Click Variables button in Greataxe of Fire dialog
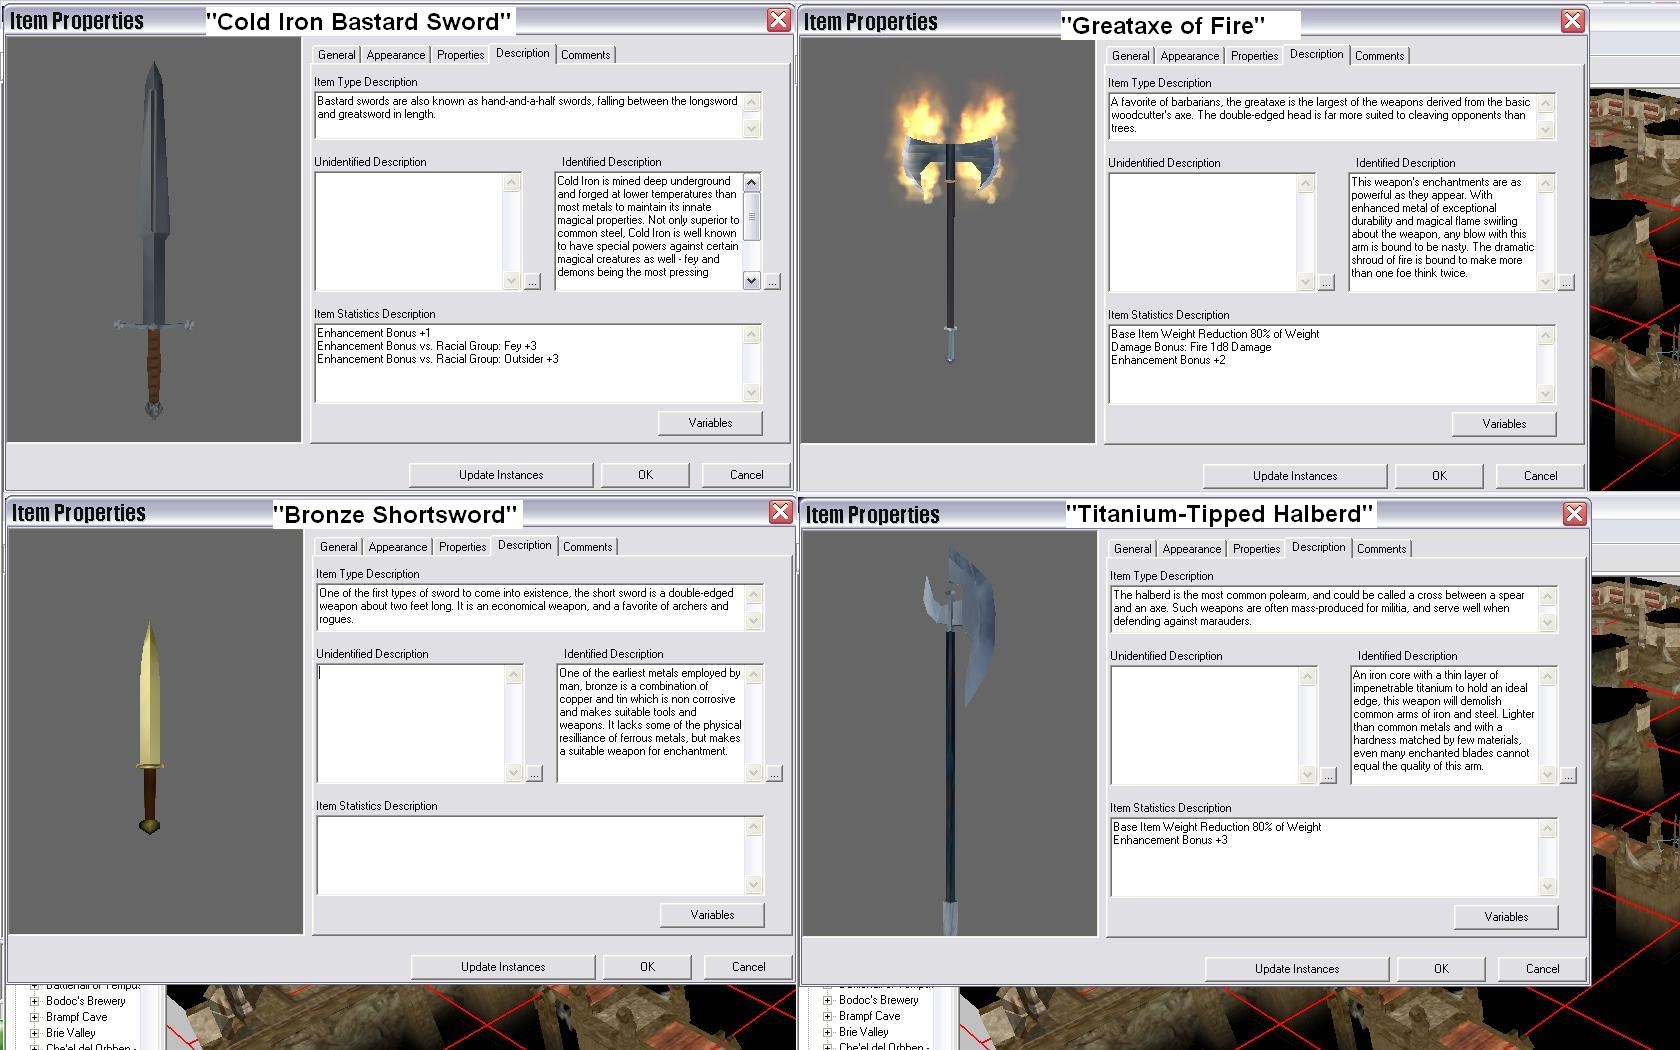 1503,424
